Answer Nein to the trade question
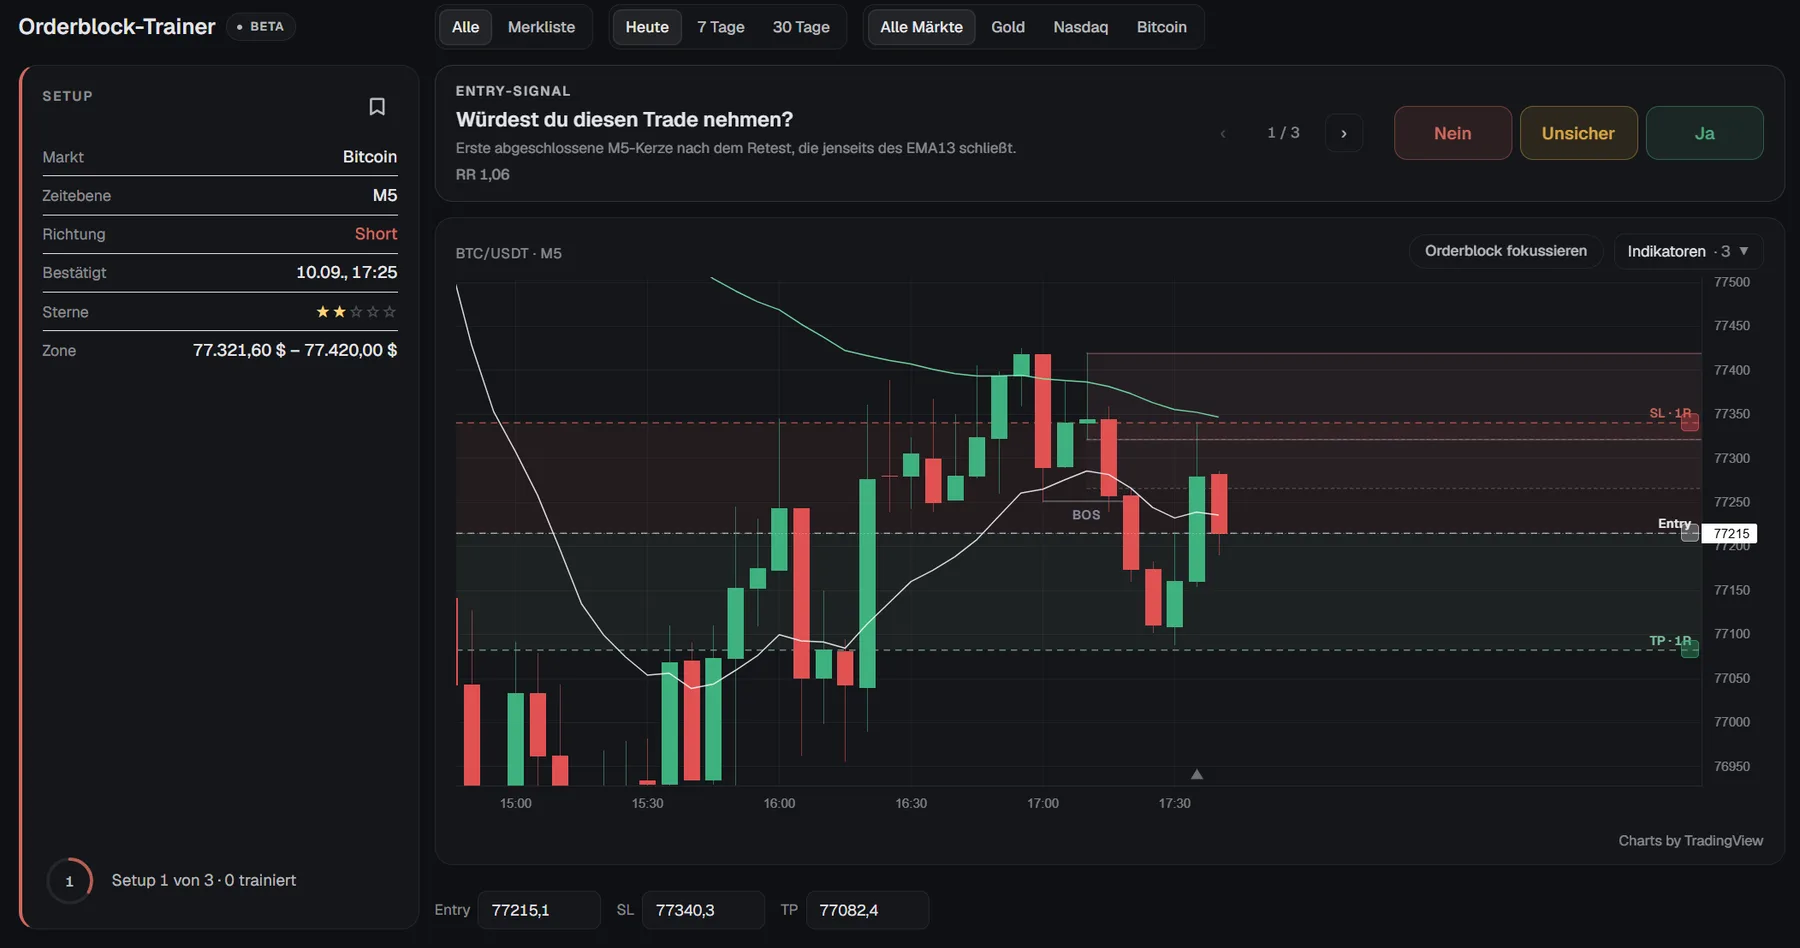 (1453, 133)
